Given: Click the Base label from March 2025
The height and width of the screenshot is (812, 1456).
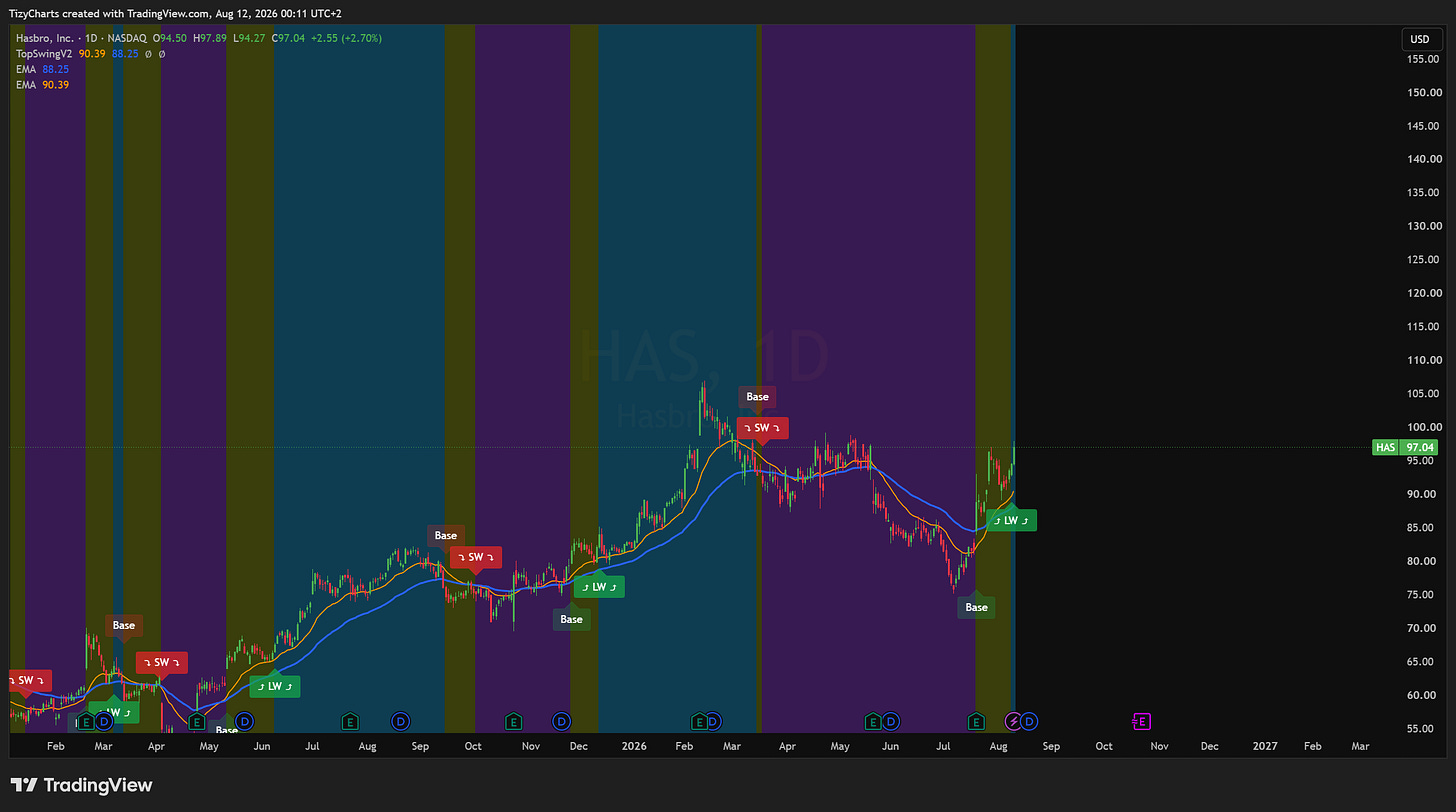Looking at the screenshot, I should 124,626.
